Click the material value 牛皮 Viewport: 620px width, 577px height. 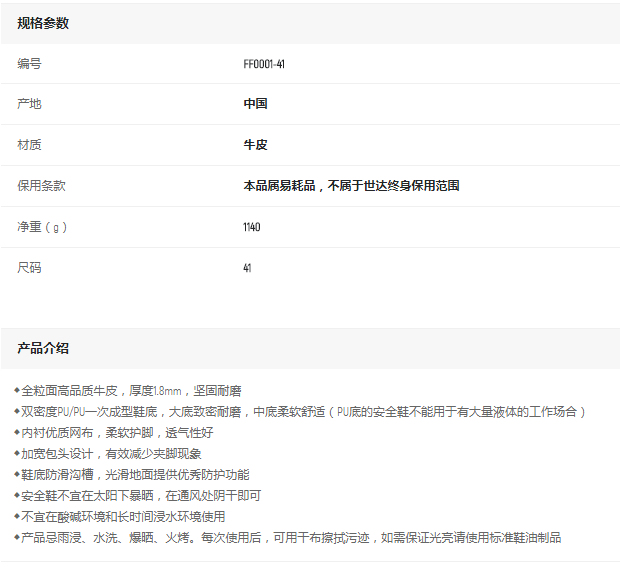[x=255, y=145]
